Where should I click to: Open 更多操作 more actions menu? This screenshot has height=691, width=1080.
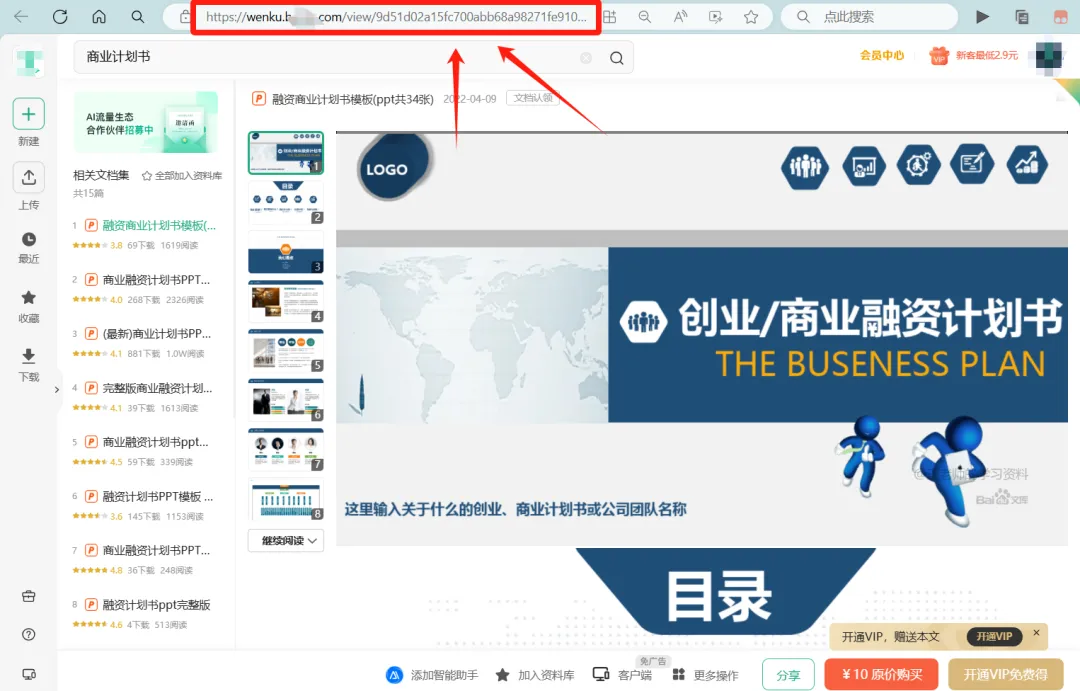(x=705, y=675)
